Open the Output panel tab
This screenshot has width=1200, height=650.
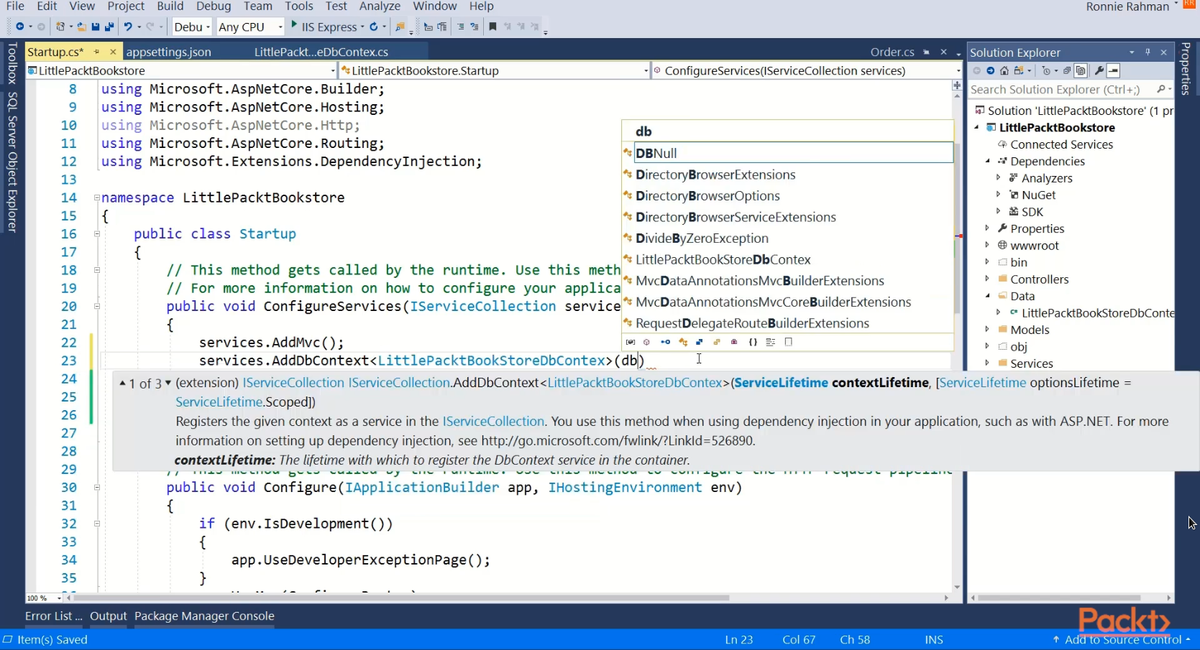tap(108, 616)
